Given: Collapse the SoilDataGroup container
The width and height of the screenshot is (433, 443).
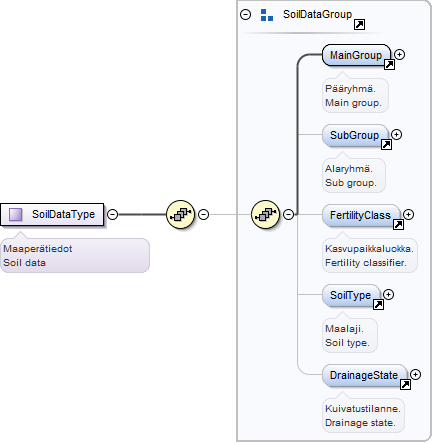Looking at the screenshot, I should (x=246, y=15).
